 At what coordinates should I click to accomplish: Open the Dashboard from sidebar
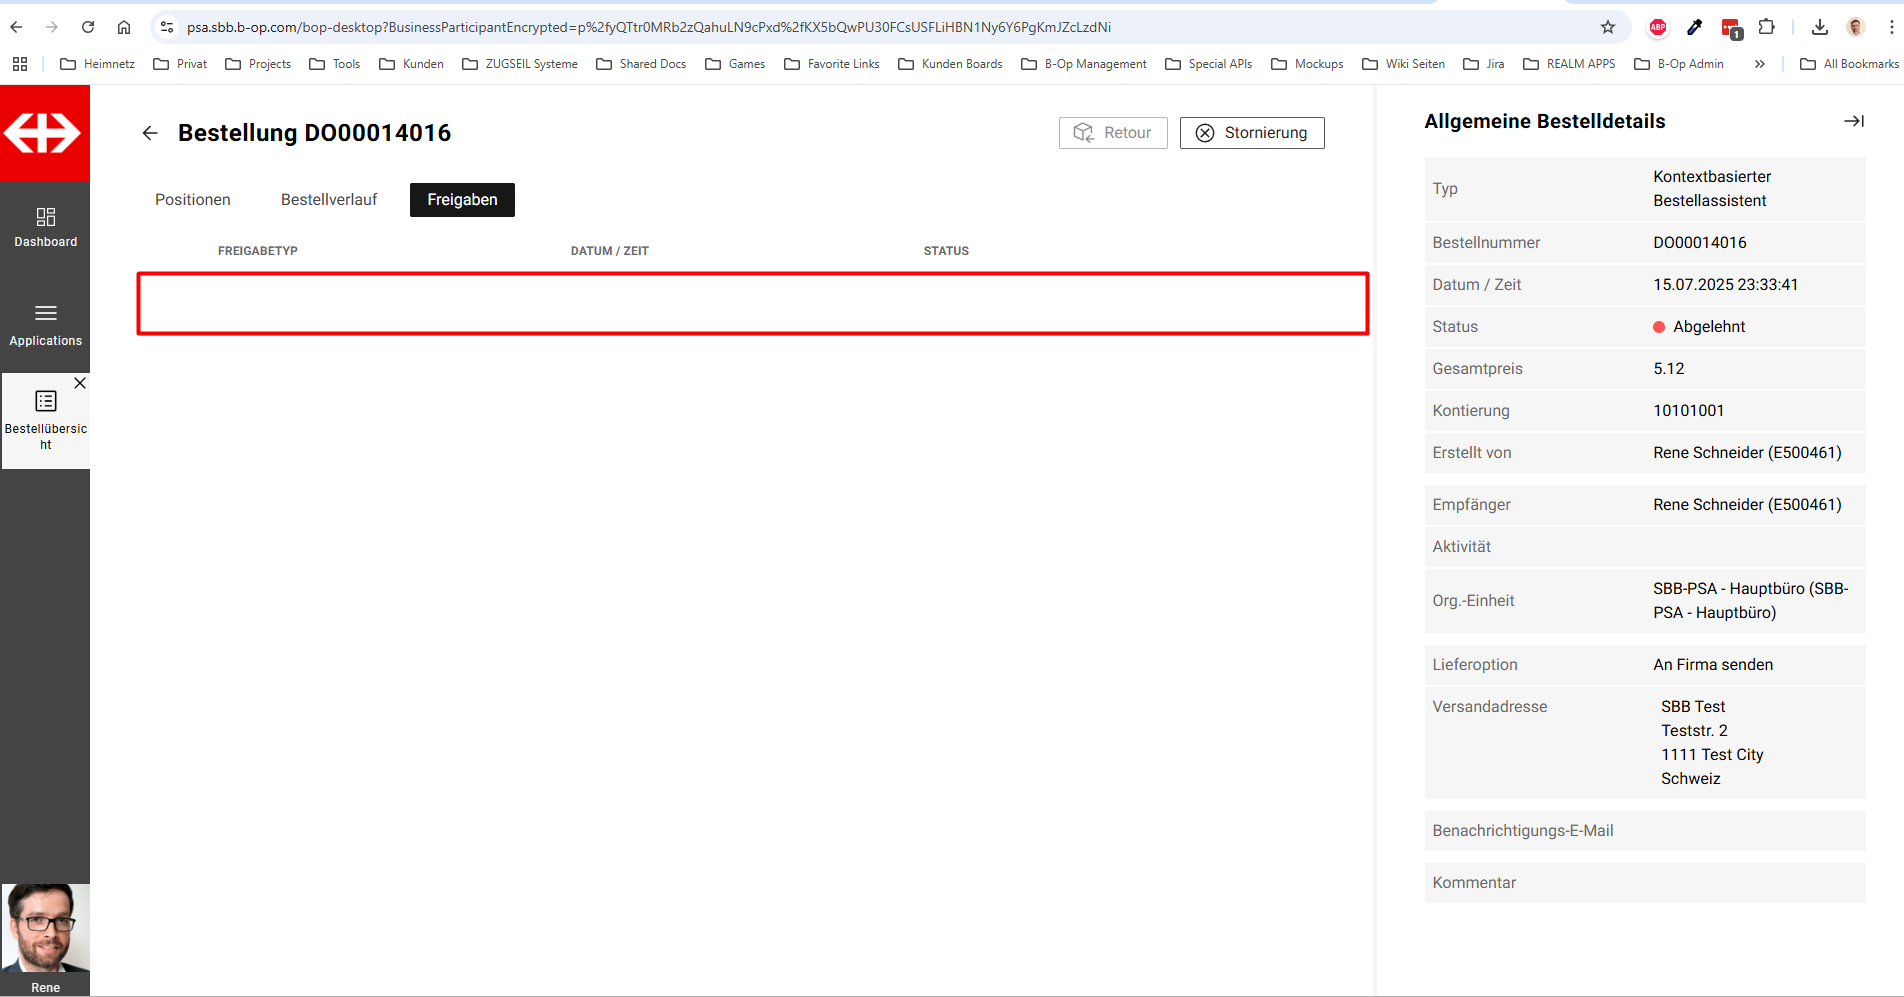tap(45, 227)
